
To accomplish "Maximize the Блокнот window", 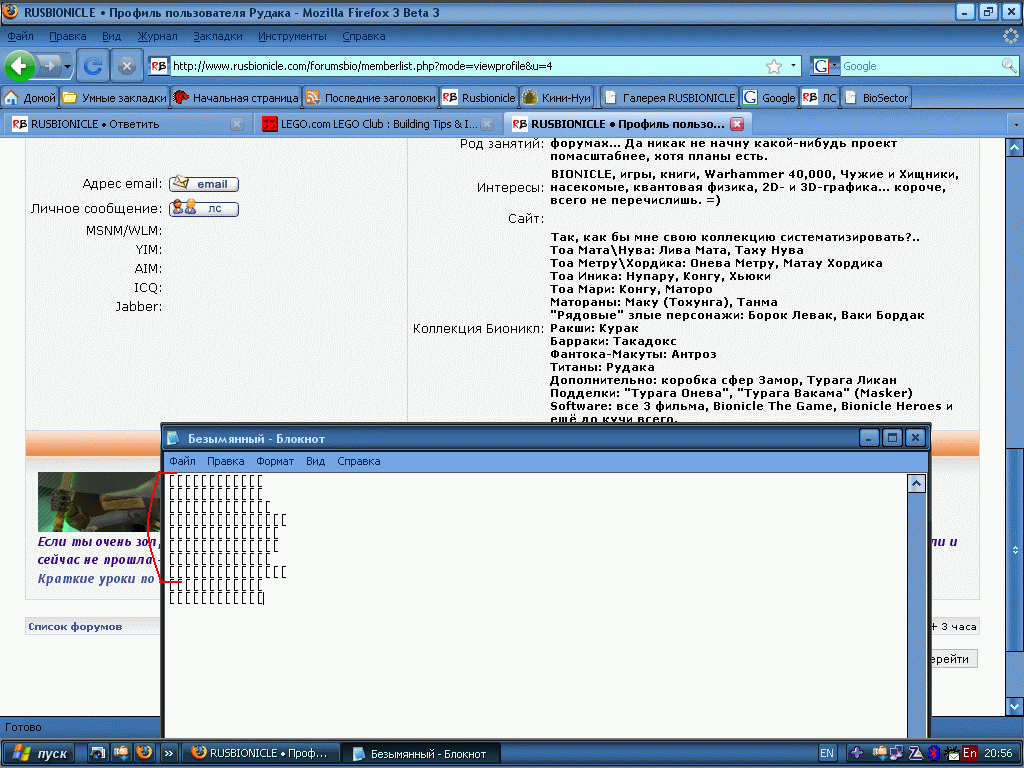I will click(892, 438).
